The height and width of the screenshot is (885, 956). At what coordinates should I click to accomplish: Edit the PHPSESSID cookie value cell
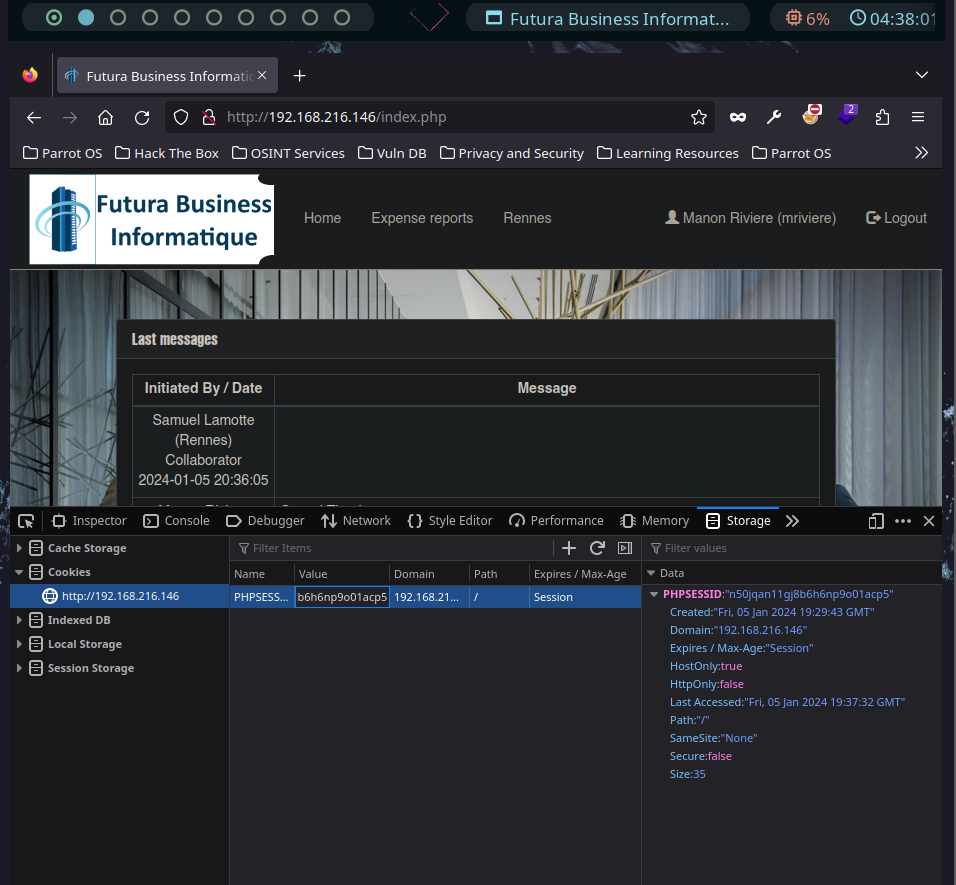tap(342, 597)
